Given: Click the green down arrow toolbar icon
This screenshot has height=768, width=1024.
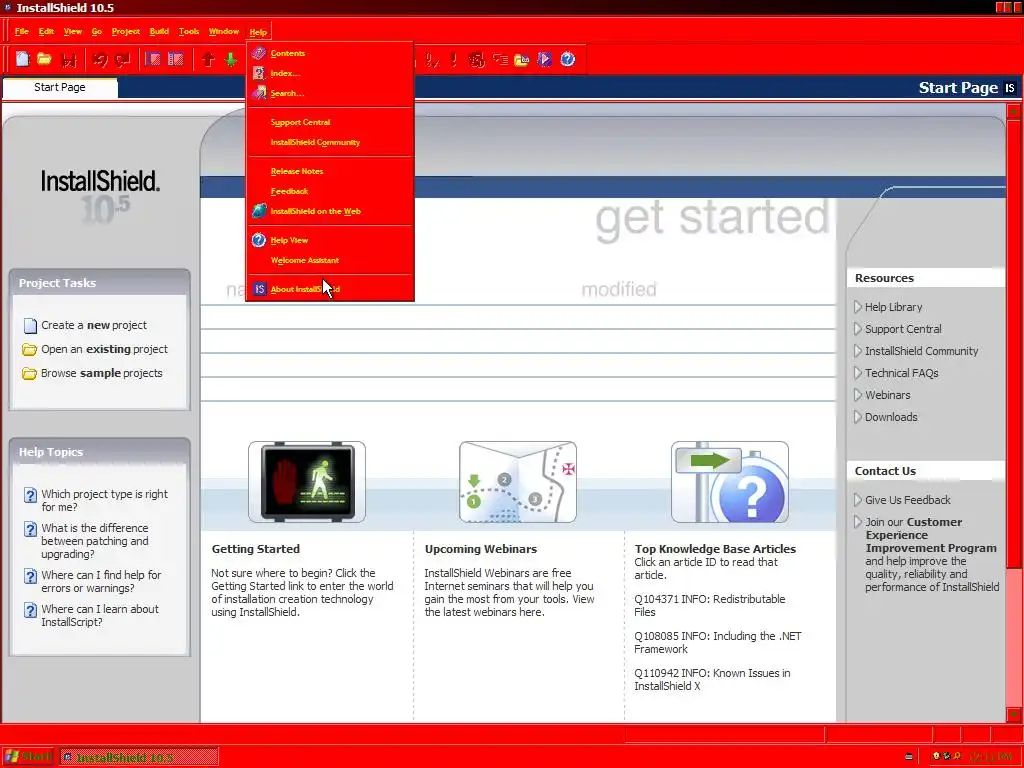Looking at the screenshot, I should [x=231, y=60].
